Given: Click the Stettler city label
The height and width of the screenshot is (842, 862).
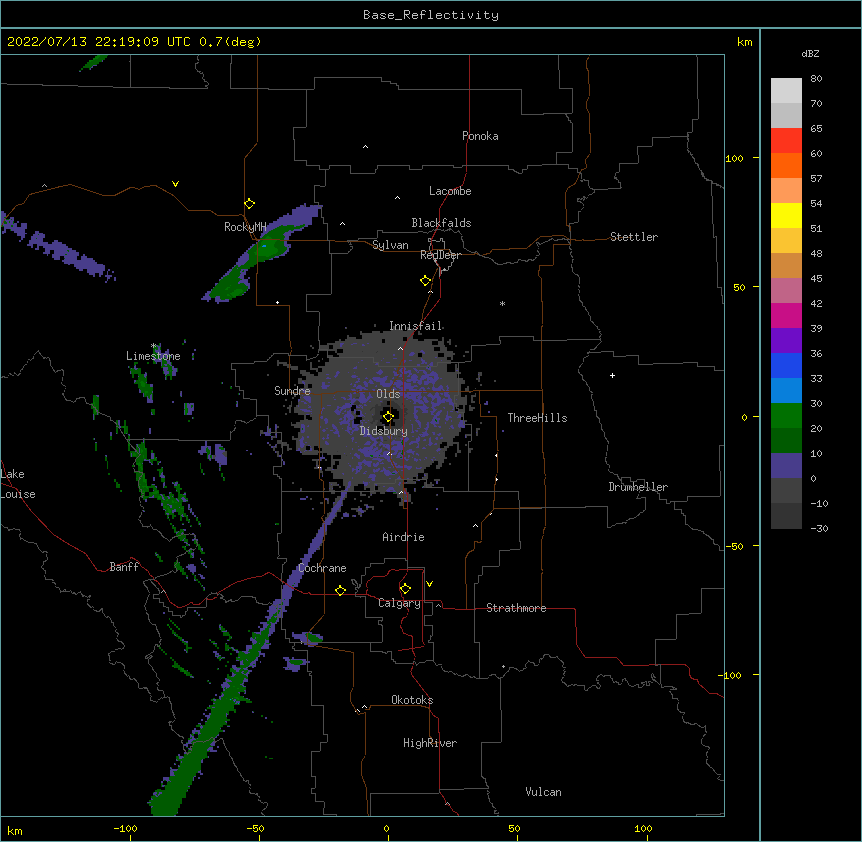Looking at the screenshot, I should pyautogui.click(x=634, y=237).
